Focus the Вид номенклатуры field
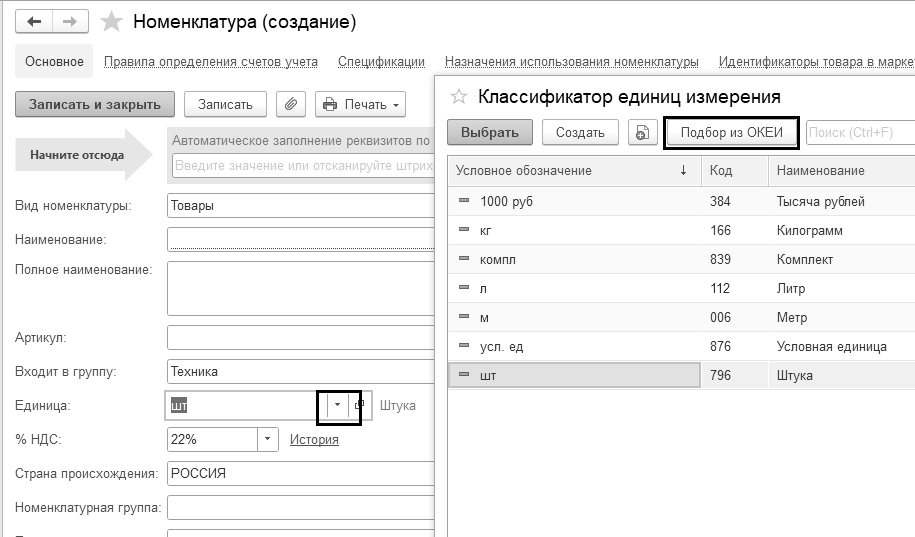Viewport: 915px width, 537px height. coord(301,205)
